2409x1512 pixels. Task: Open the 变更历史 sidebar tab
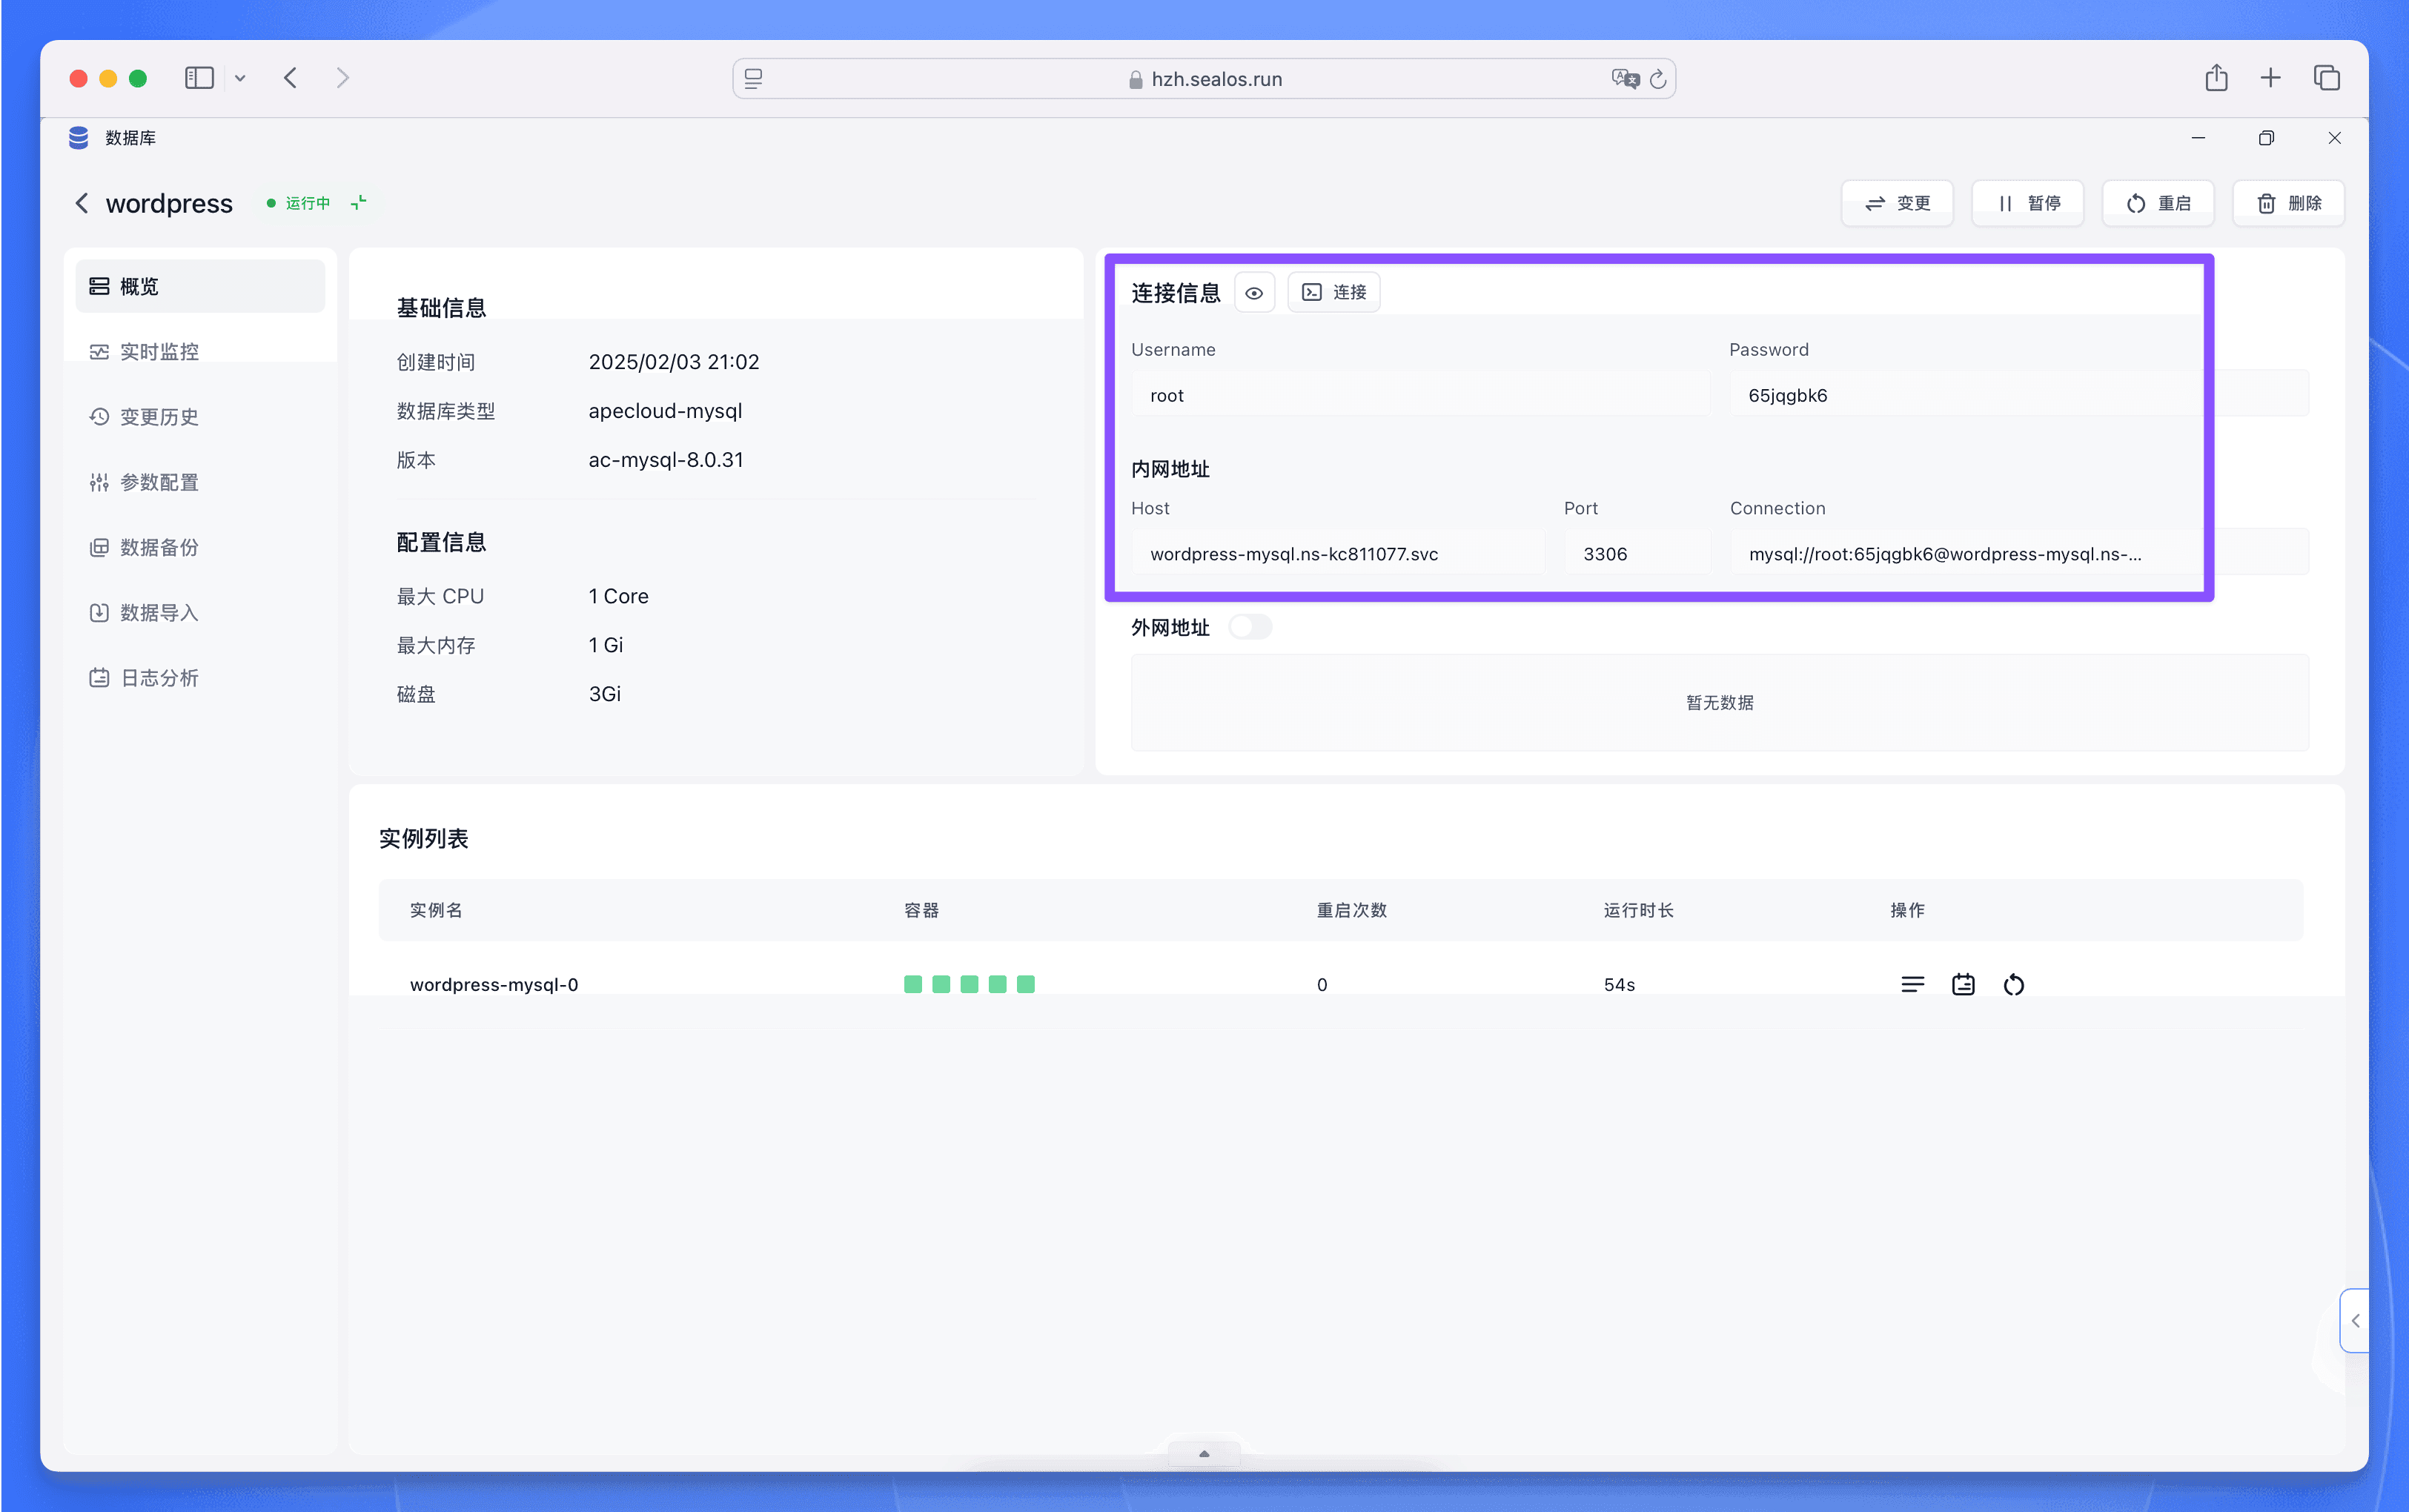tap(200, 417)
